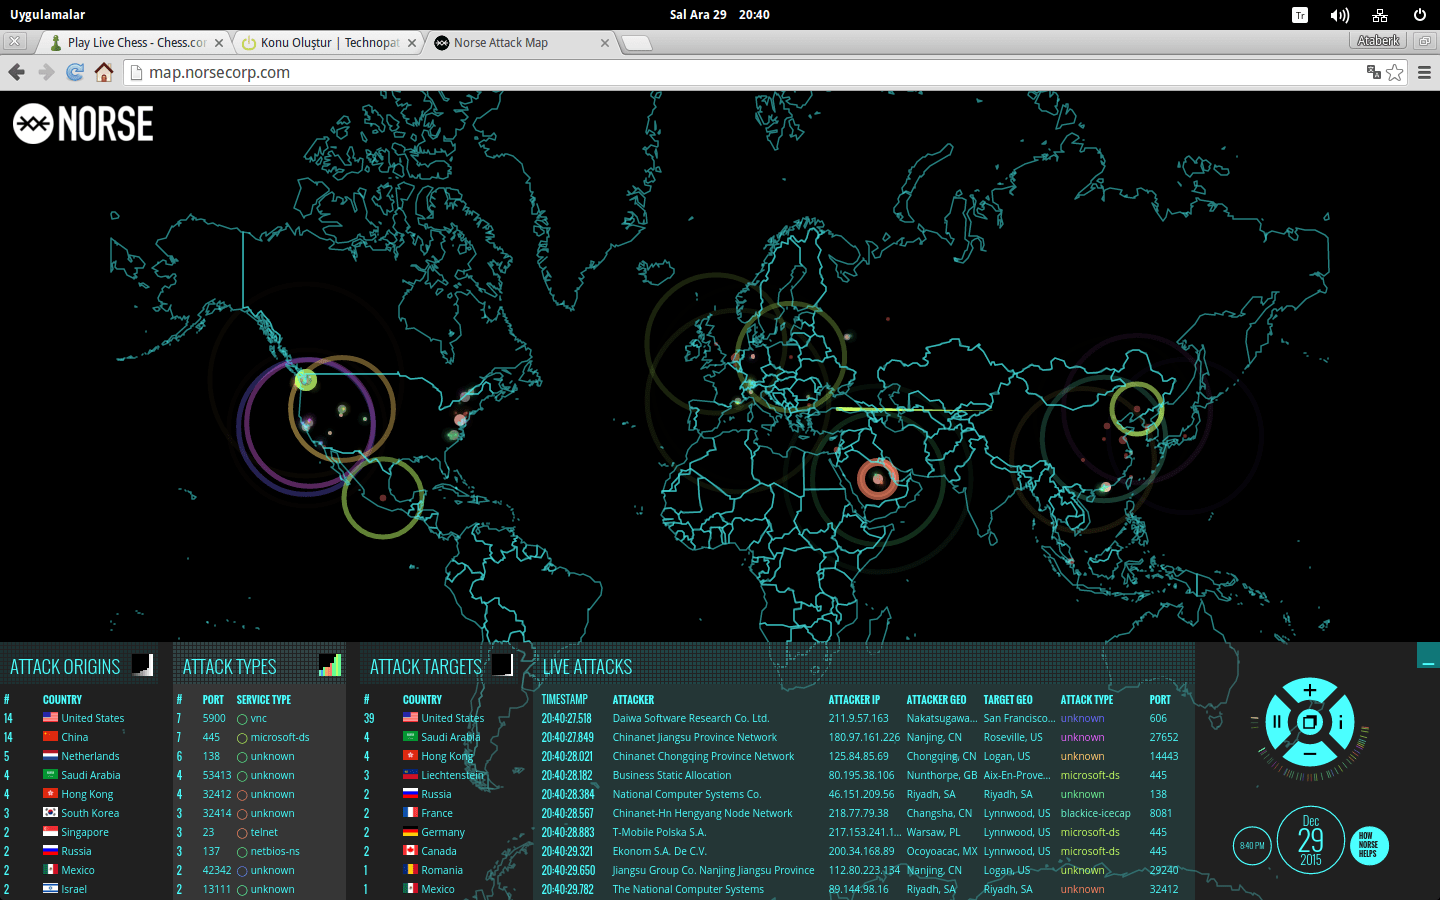
Task: Click the Canada flag in Attack Targets
Action: [410, 851]
